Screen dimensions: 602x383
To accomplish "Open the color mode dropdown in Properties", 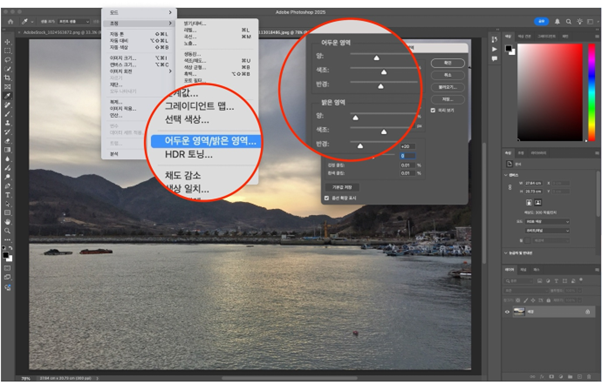I will point(547,222).
